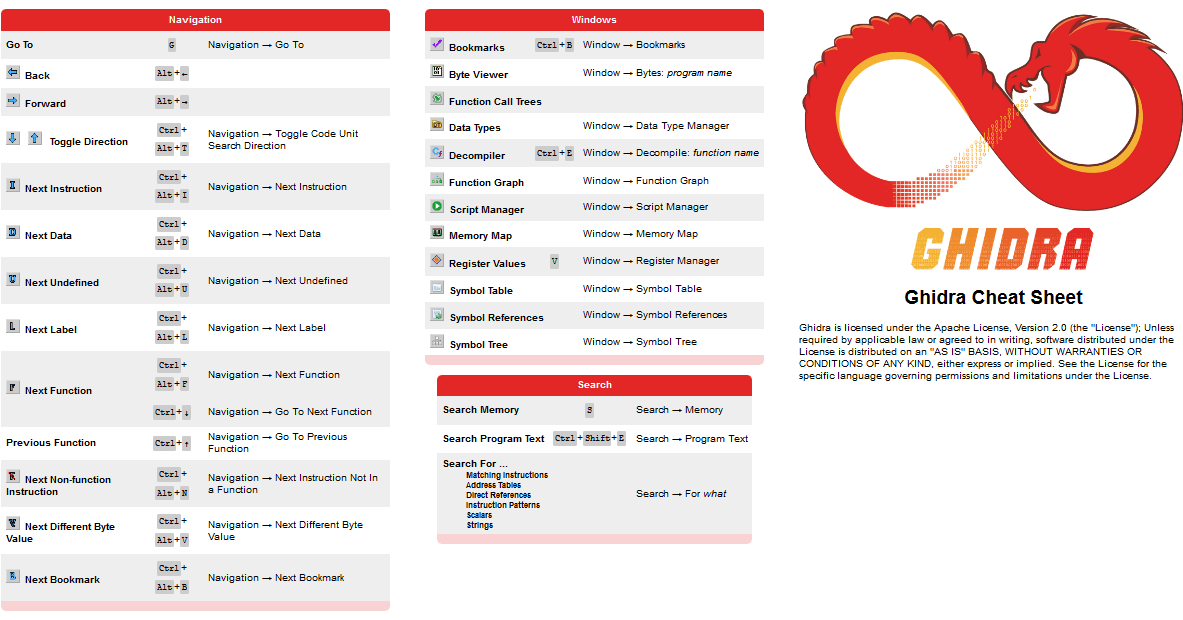Click 'Navigation → Go To Next Function' text
This screenshot has height=620, width=1183.
pyautogui.click(x=290, y=412)
